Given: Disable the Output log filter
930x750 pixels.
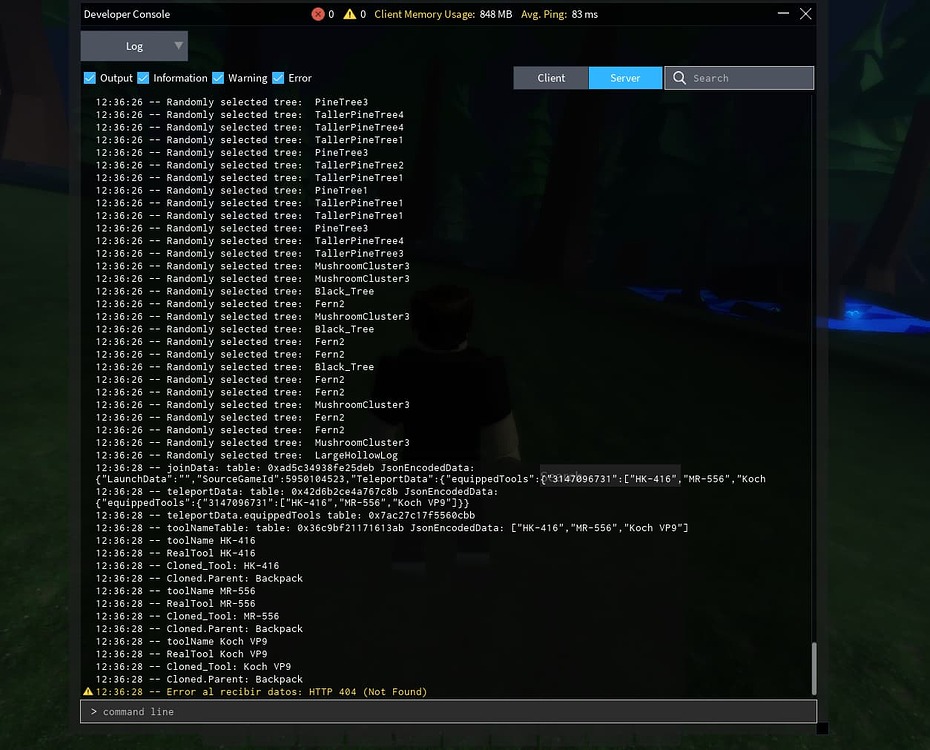Looking at the screenshot, I should [89, 77].
